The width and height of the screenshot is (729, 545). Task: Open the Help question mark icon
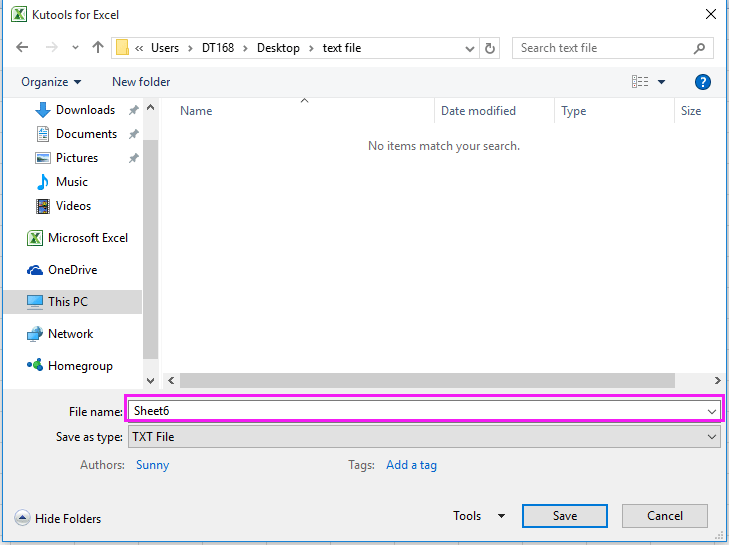pos(702,82)
